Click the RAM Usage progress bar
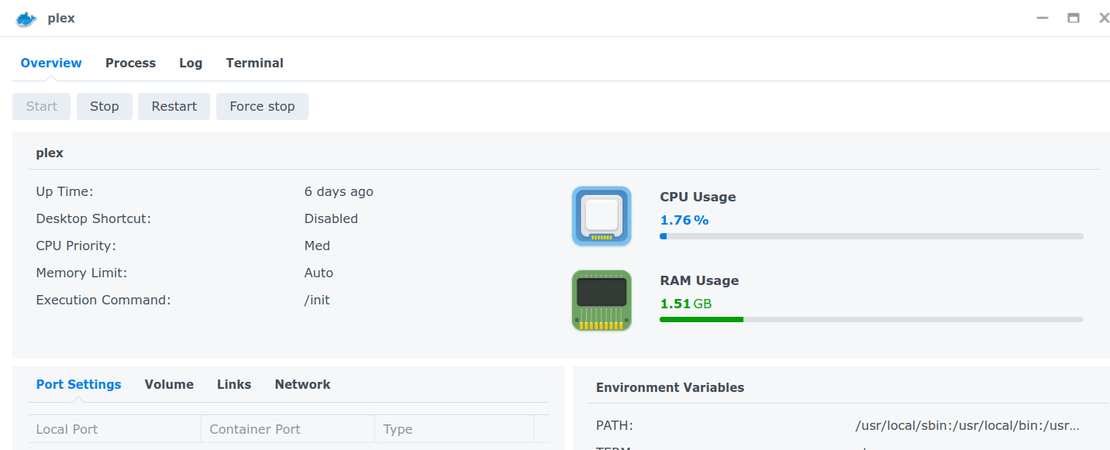This screenshot has width=1110, height=450. (x=871, y=319)
